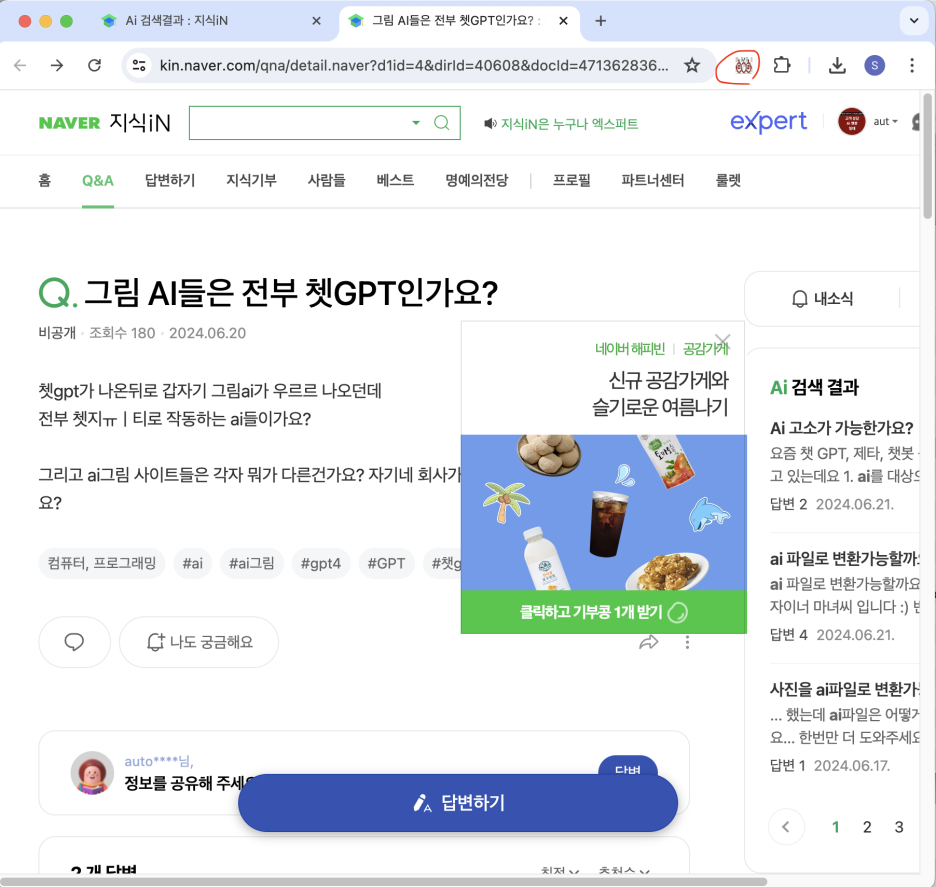Open '지식iN은 누구나 엑스퍼트' notice link
936x887 pixels.
(x=569, y=124)
